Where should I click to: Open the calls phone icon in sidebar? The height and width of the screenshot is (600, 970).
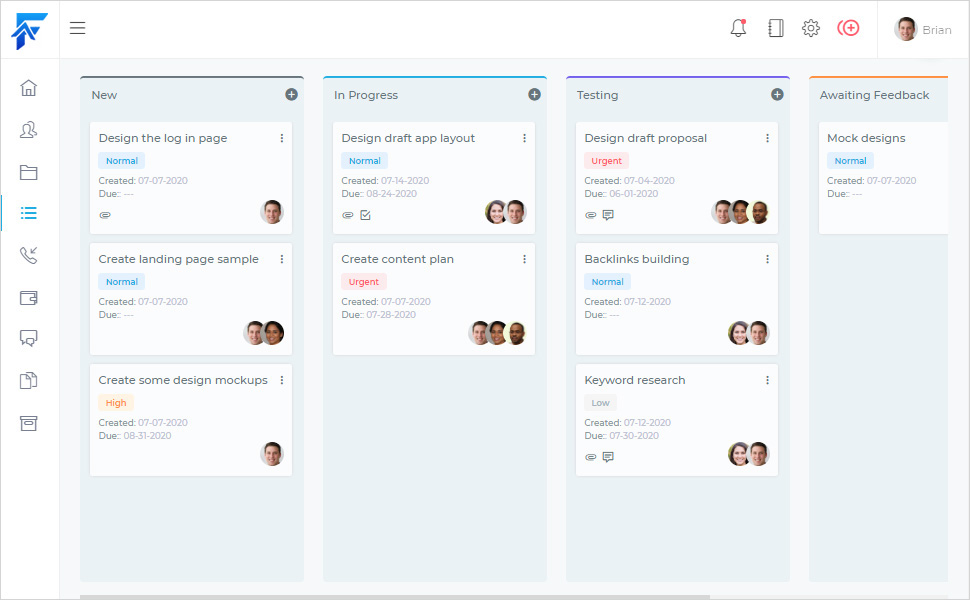29,255
